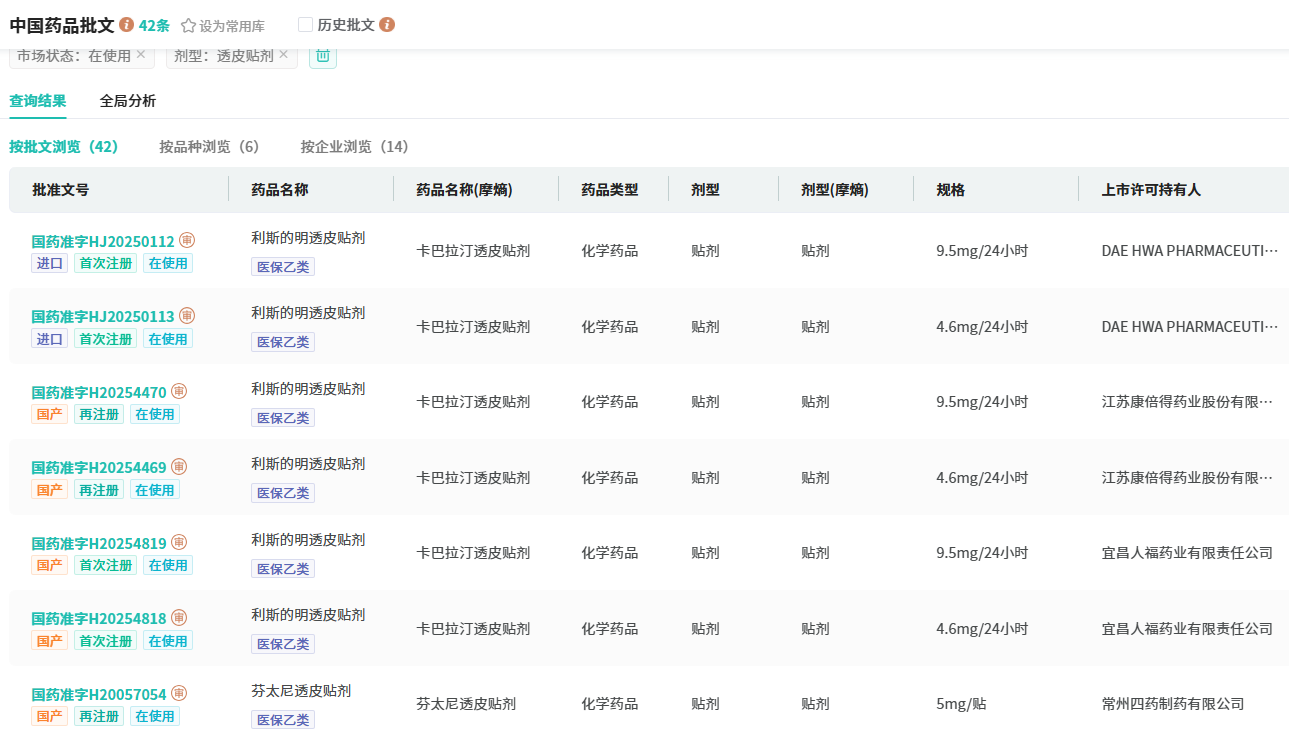The width and height of the screenshot is (1289, 740).
Task: Remove the 市场状态：在使用 filter tag
Action: [x=141, y=55]
